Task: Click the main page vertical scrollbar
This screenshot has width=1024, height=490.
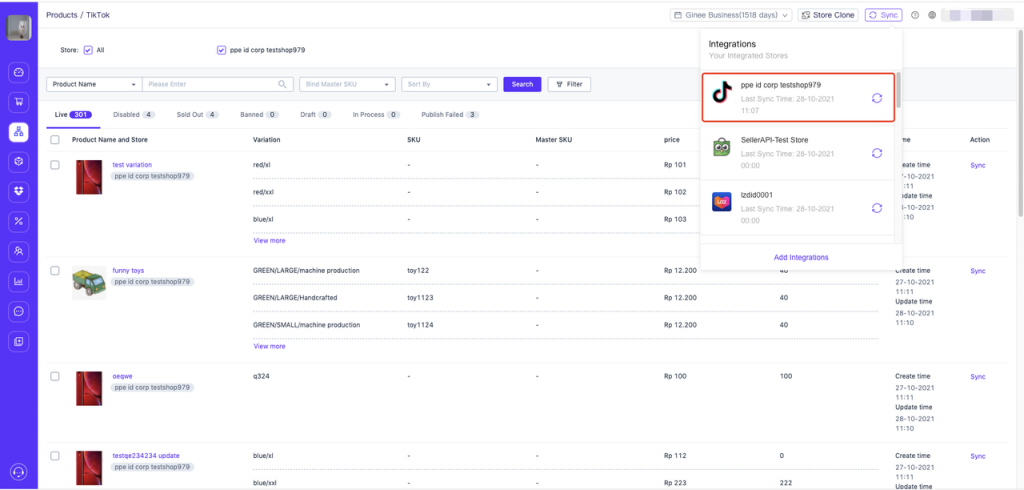Action: 1020,124
